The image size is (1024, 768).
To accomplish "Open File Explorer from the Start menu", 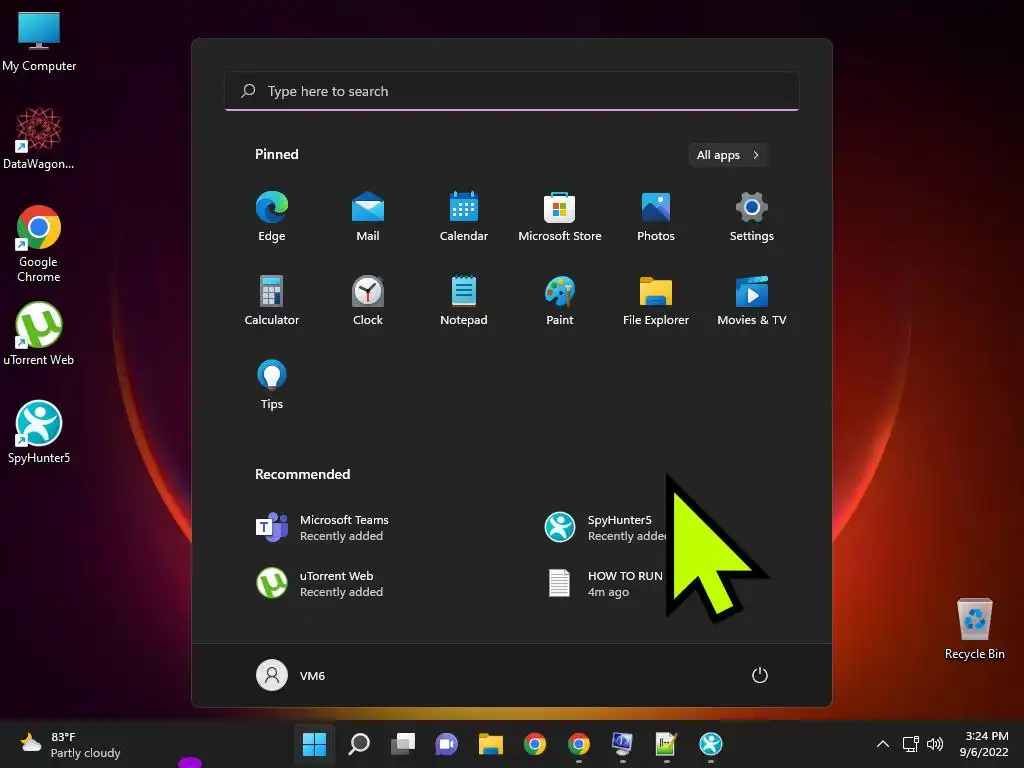I will pos(656,300).
